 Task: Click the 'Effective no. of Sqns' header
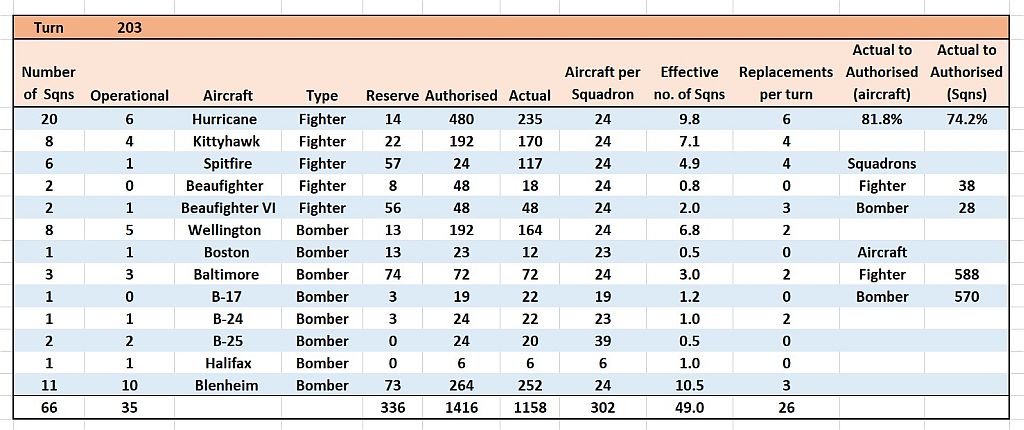[x=689, y=83]
